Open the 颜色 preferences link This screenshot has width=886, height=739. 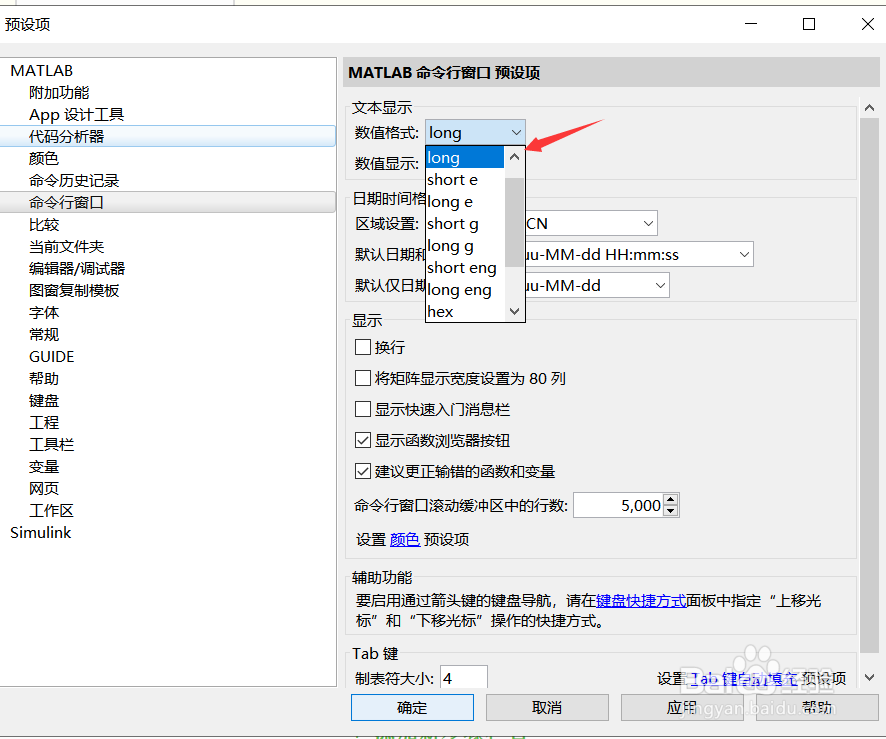[405, 540]
